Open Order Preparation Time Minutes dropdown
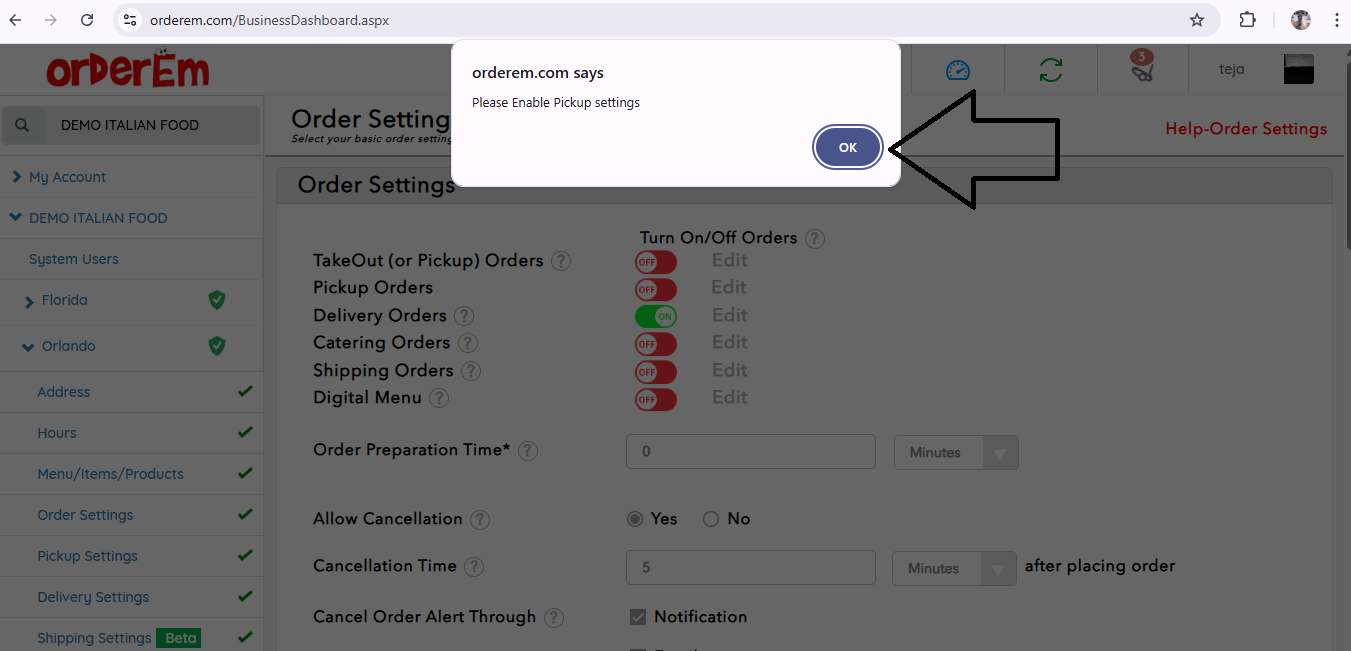Image resolution: width=1351 pixels, height=651 pixels. (955, 453)
